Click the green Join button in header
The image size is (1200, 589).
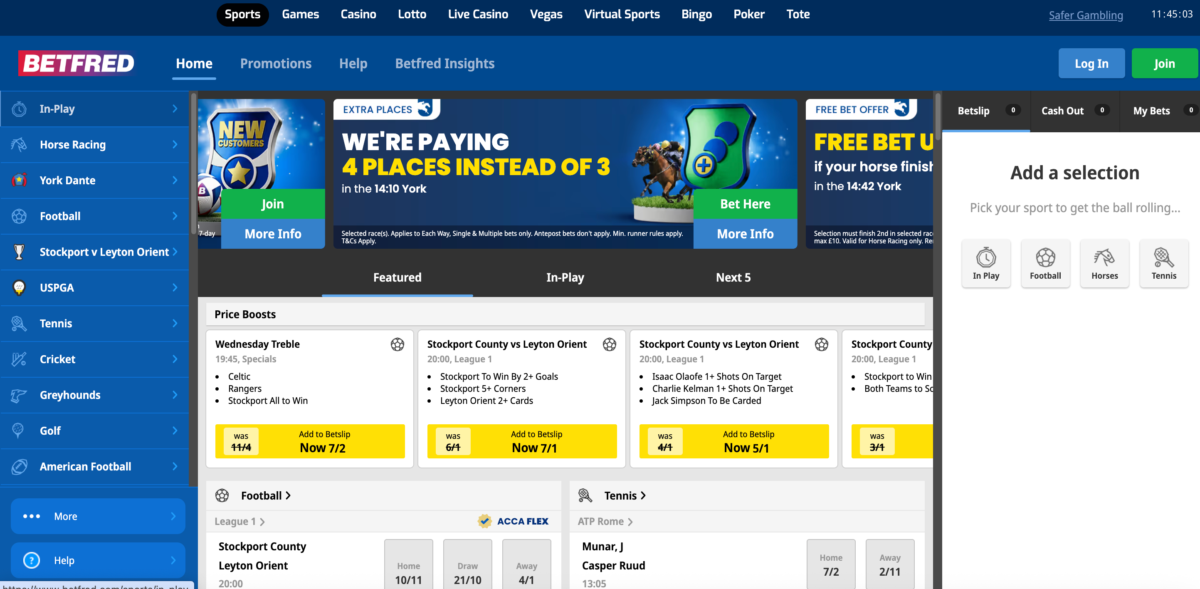pyautogui.click(x=1164, y=63)
